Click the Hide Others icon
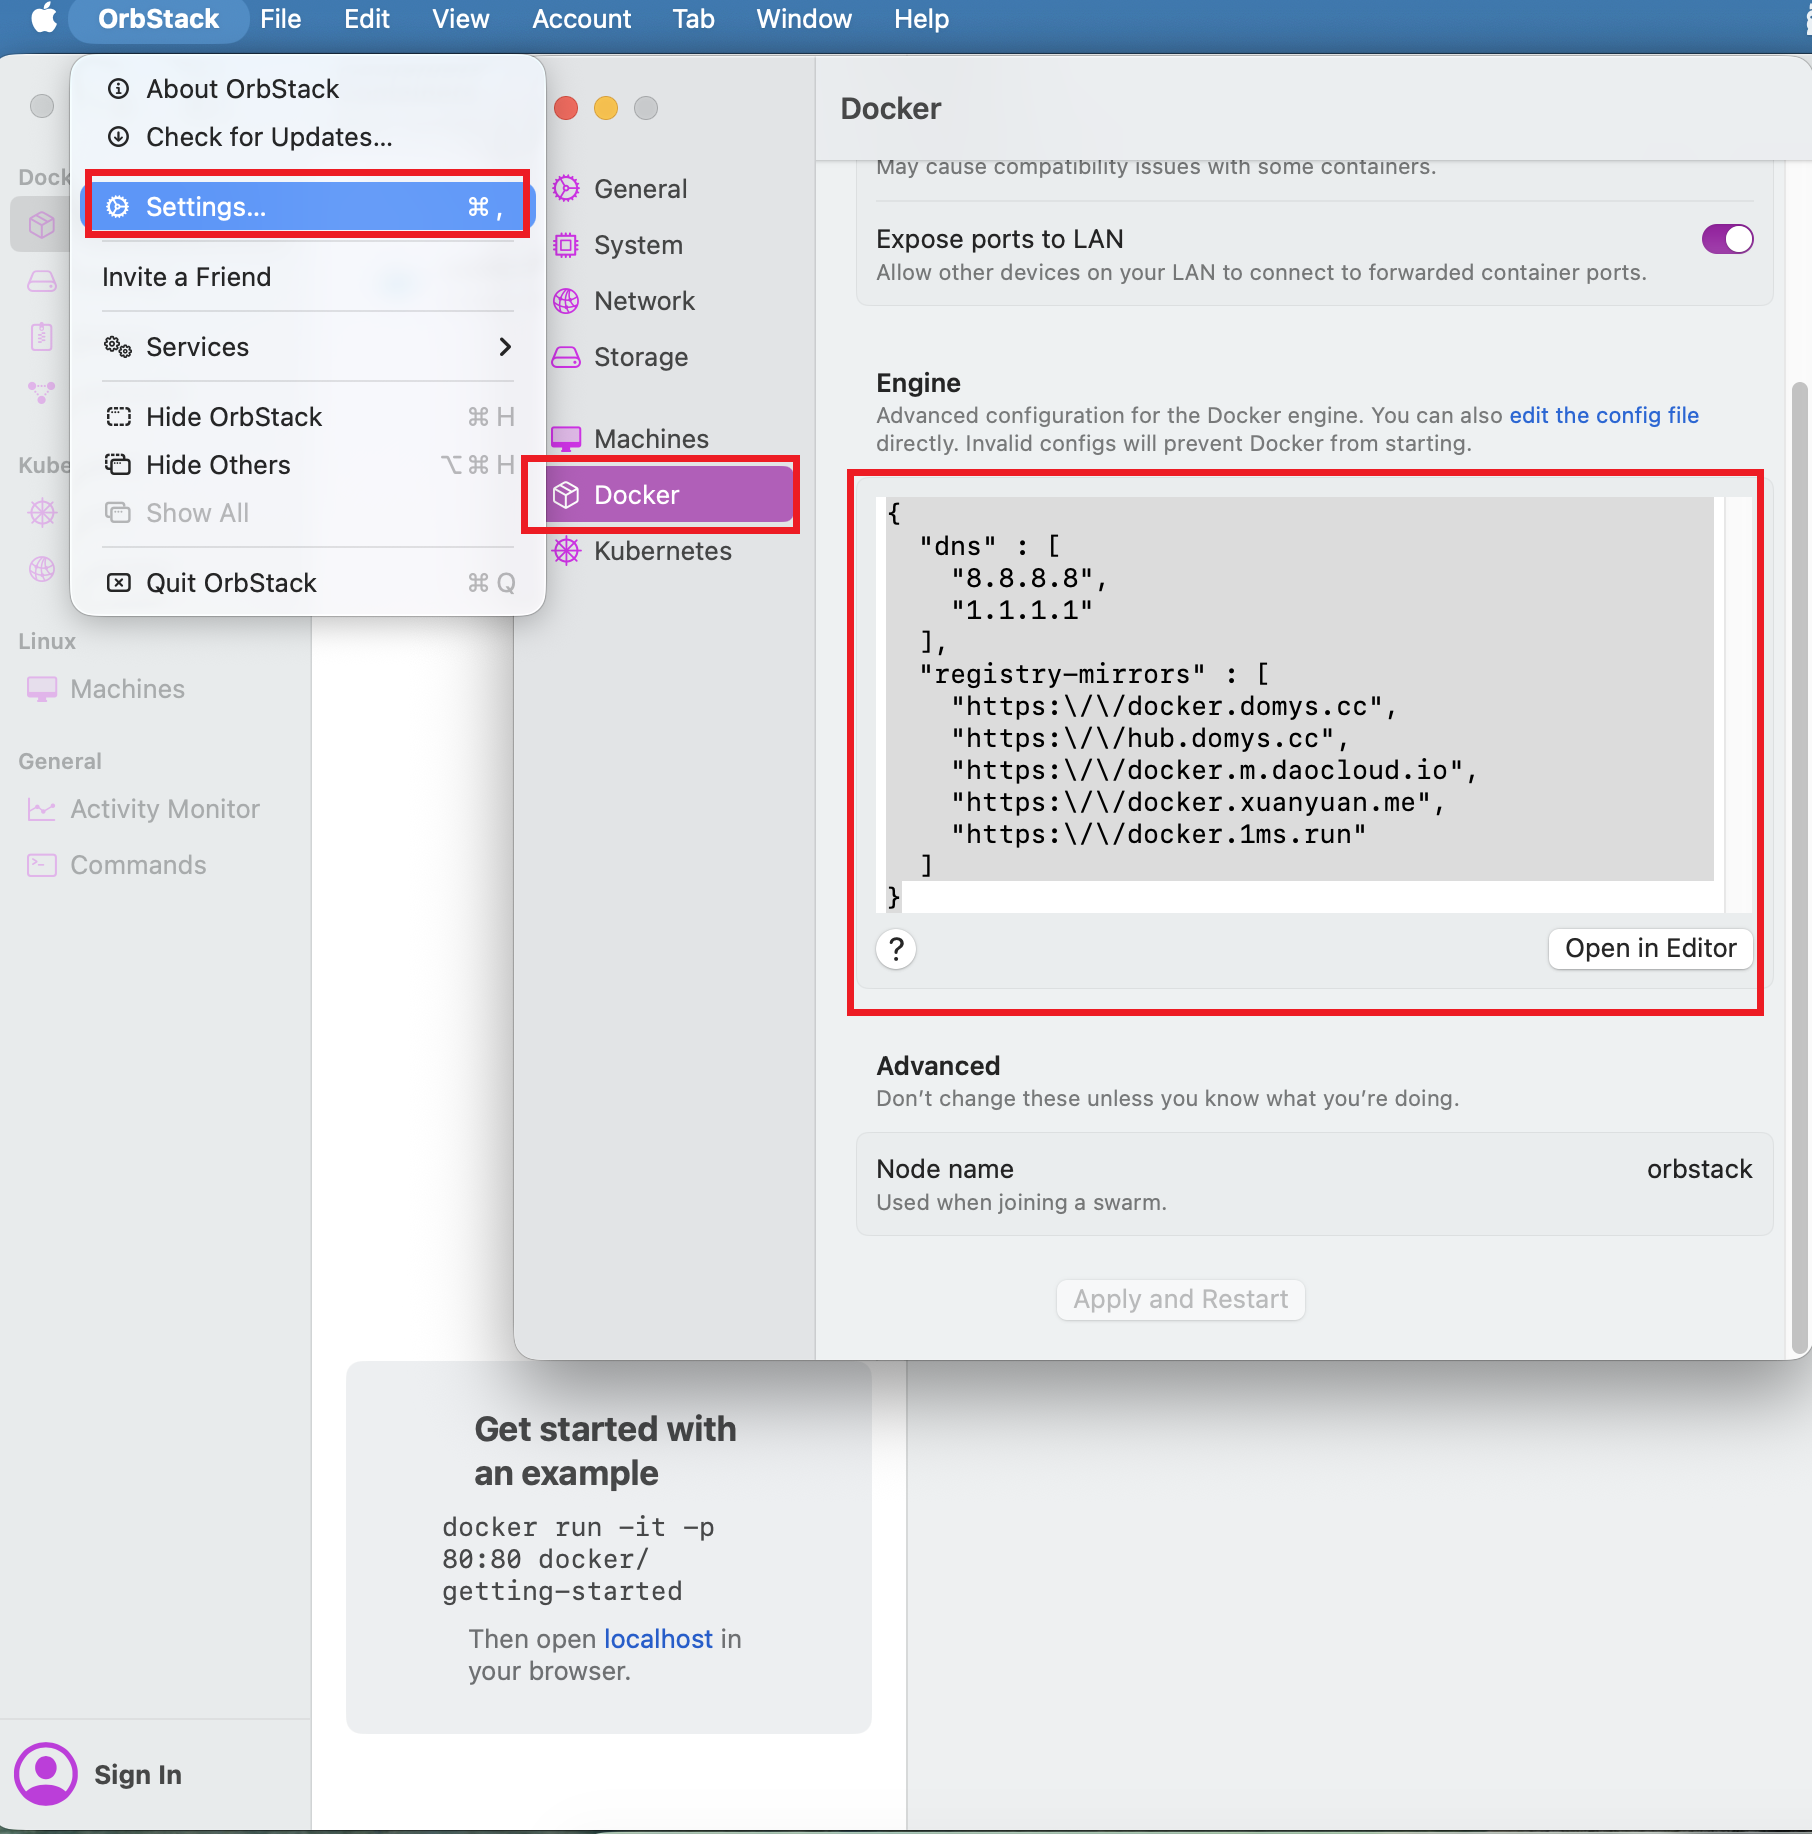The height and width of the screenshot is (1834, 1812). (x=118, y=465)
